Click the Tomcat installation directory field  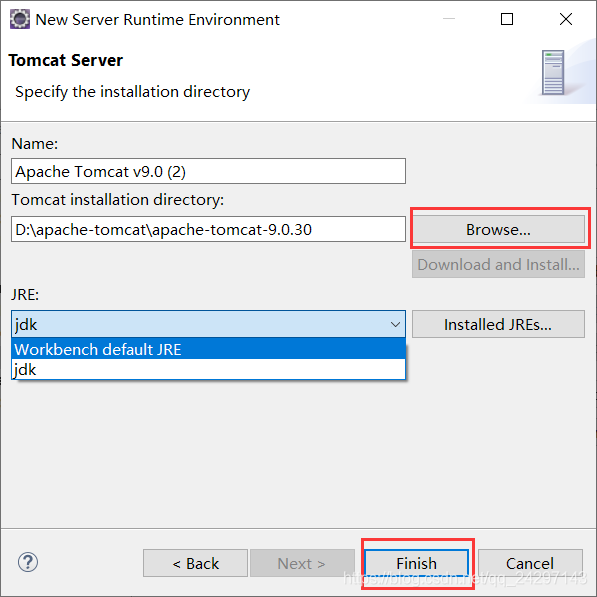pos(208,229)
